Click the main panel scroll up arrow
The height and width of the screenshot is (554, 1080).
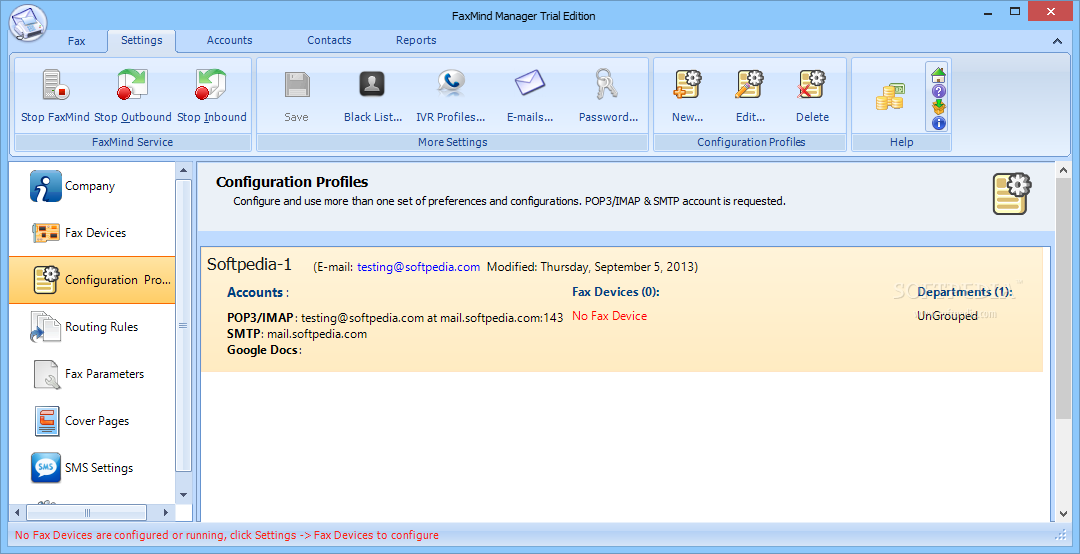(1062, 170)
